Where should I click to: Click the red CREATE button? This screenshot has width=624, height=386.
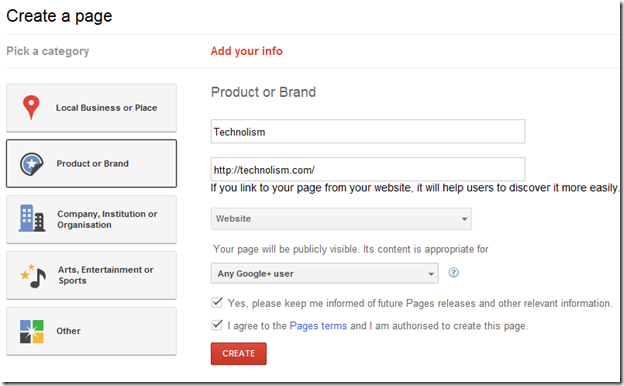coord(238,353)
